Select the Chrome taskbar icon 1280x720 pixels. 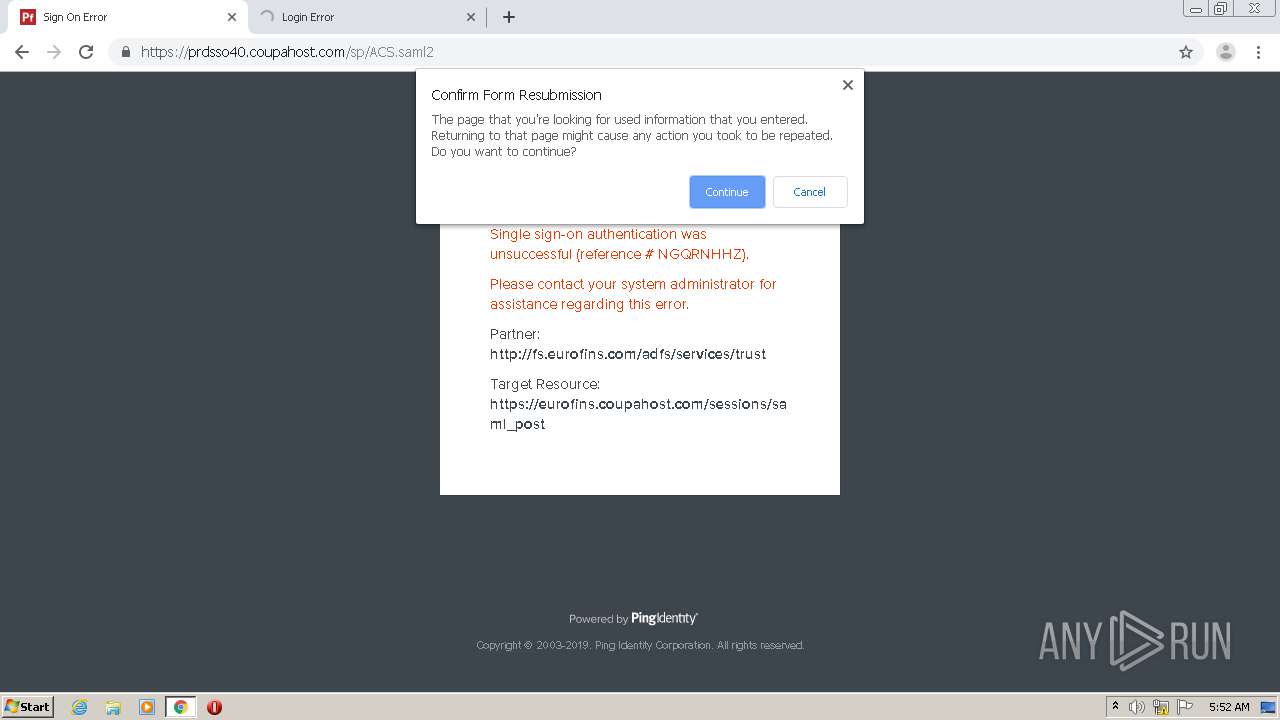(x=180, y=707)
